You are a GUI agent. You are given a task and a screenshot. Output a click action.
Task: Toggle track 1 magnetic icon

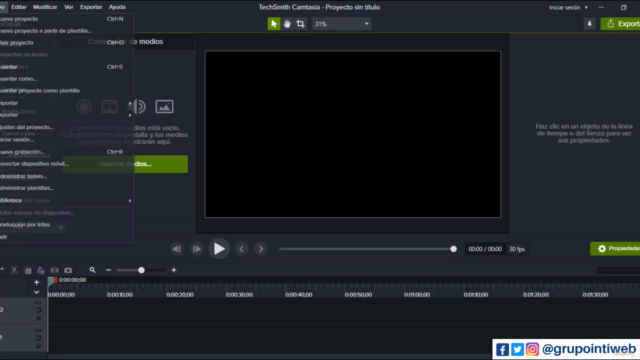[38, 338]
